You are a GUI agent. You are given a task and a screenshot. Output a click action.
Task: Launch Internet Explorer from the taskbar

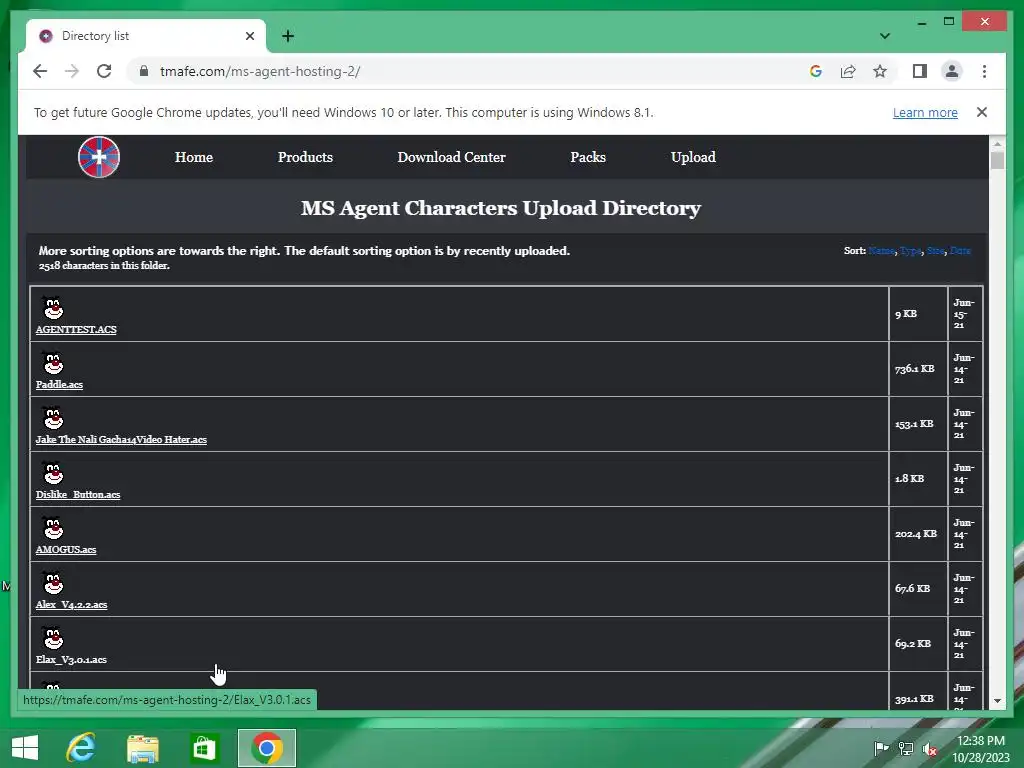point(81,748)
